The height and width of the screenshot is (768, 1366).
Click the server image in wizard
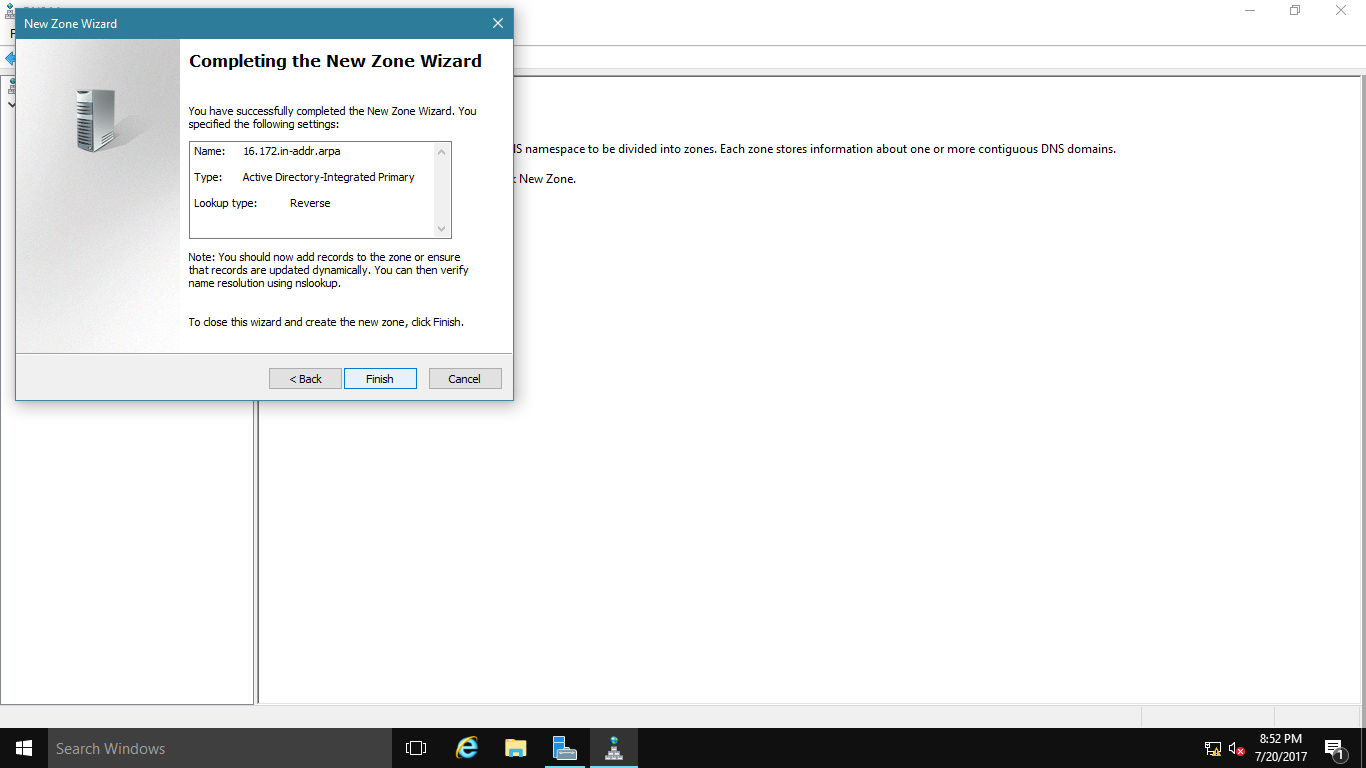point(96,120)
